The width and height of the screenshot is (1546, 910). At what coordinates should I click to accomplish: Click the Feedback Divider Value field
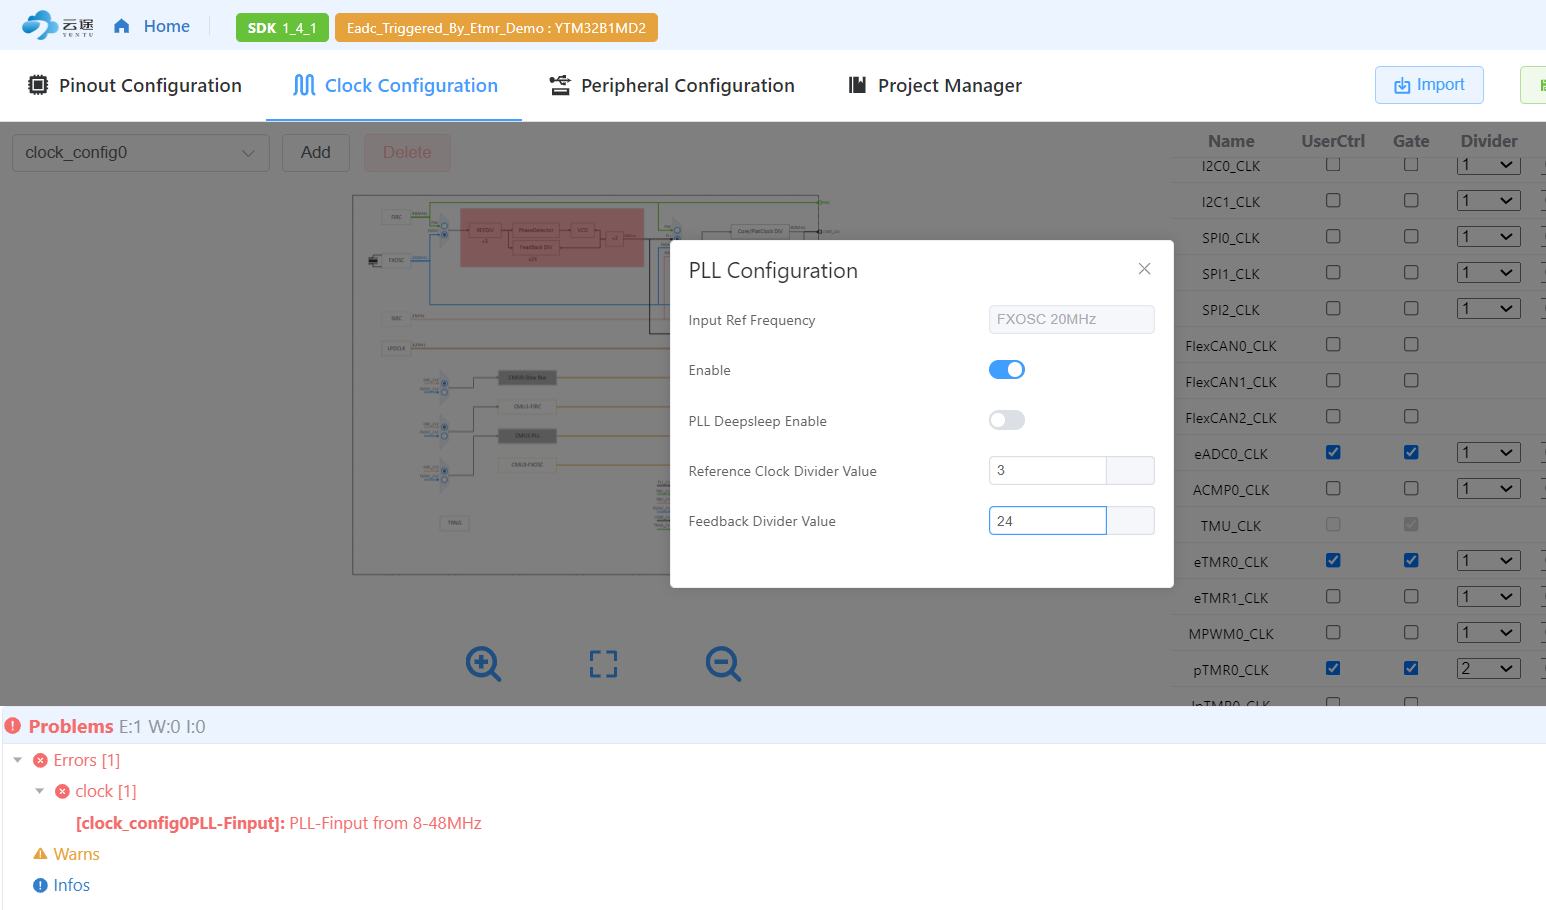click(1047, 521)
